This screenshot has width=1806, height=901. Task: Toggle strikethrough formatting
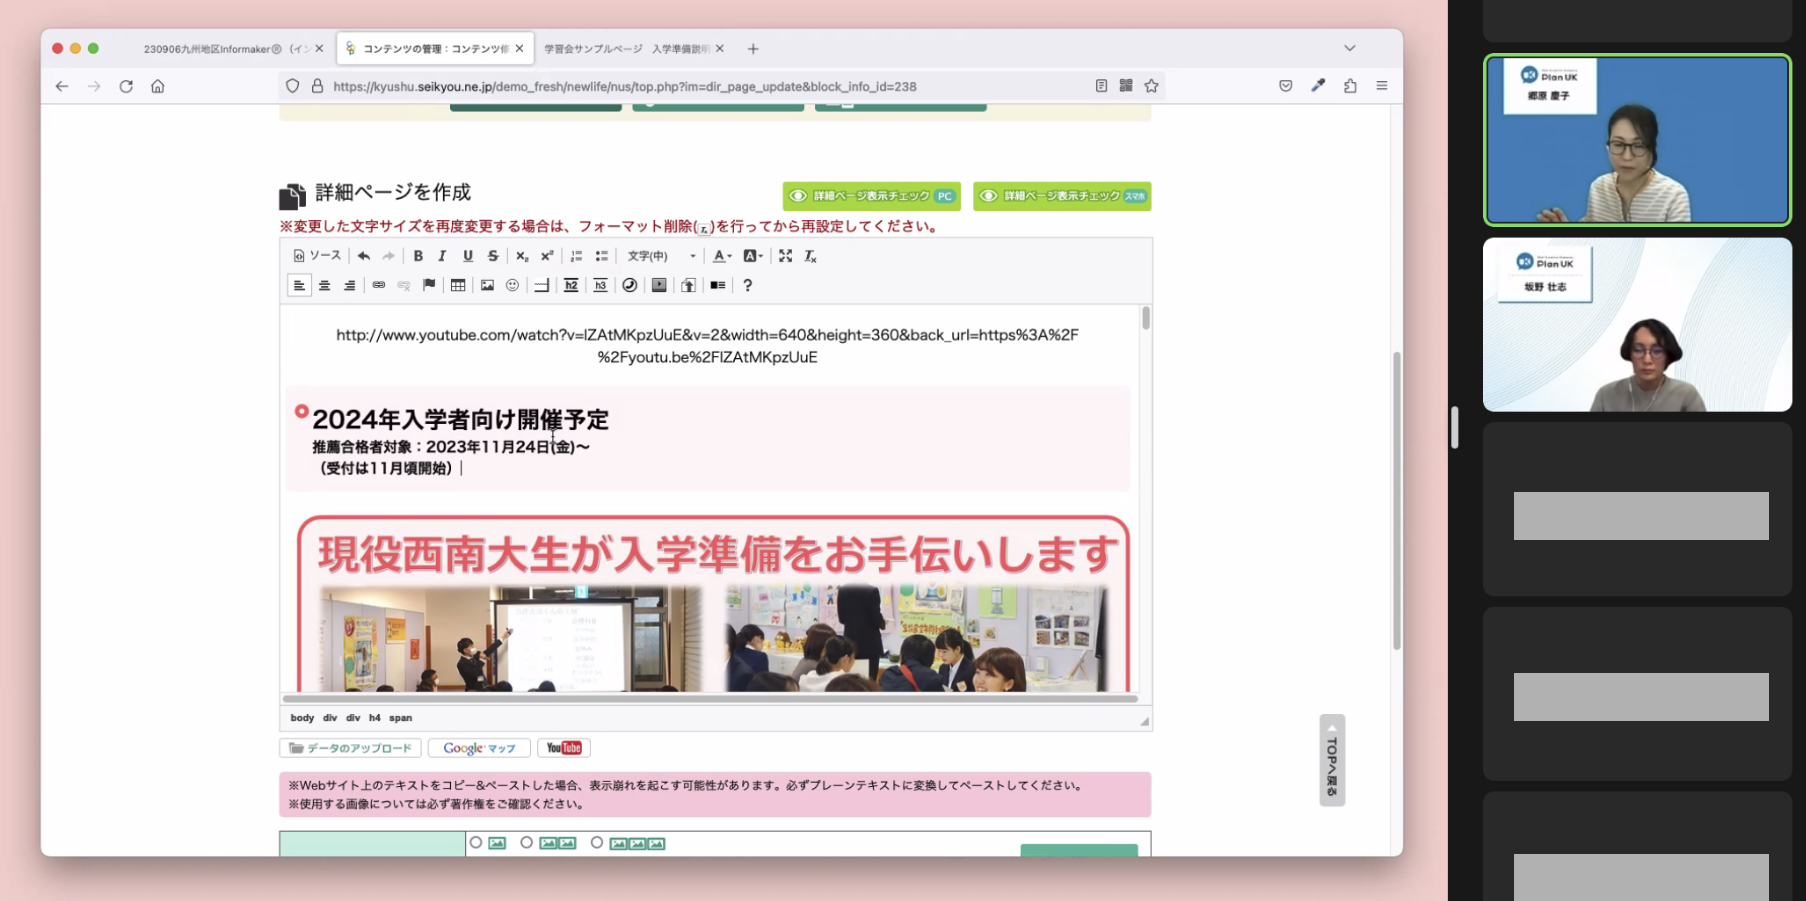click(492, 256)
